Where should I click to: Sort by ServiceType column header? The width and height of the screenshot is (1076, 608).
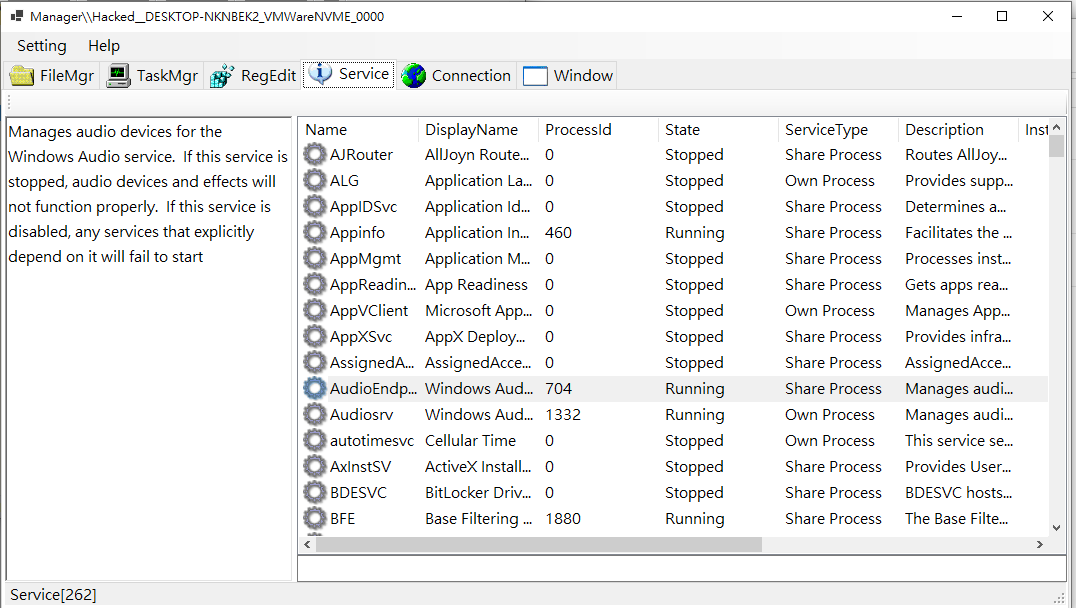(x=839, y=130)
